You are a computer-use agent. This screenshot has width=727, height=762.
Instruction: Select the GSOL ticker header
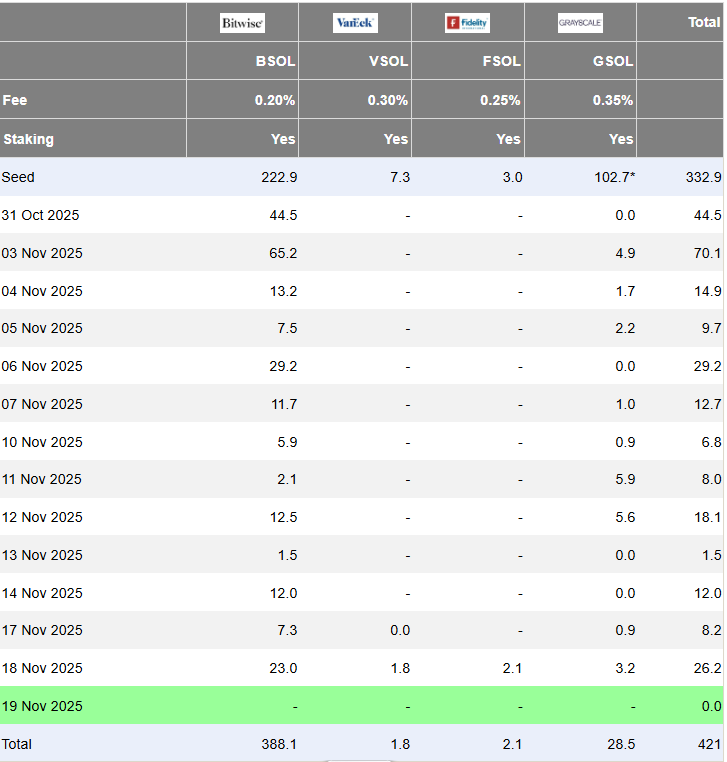[x=613, y=61]
